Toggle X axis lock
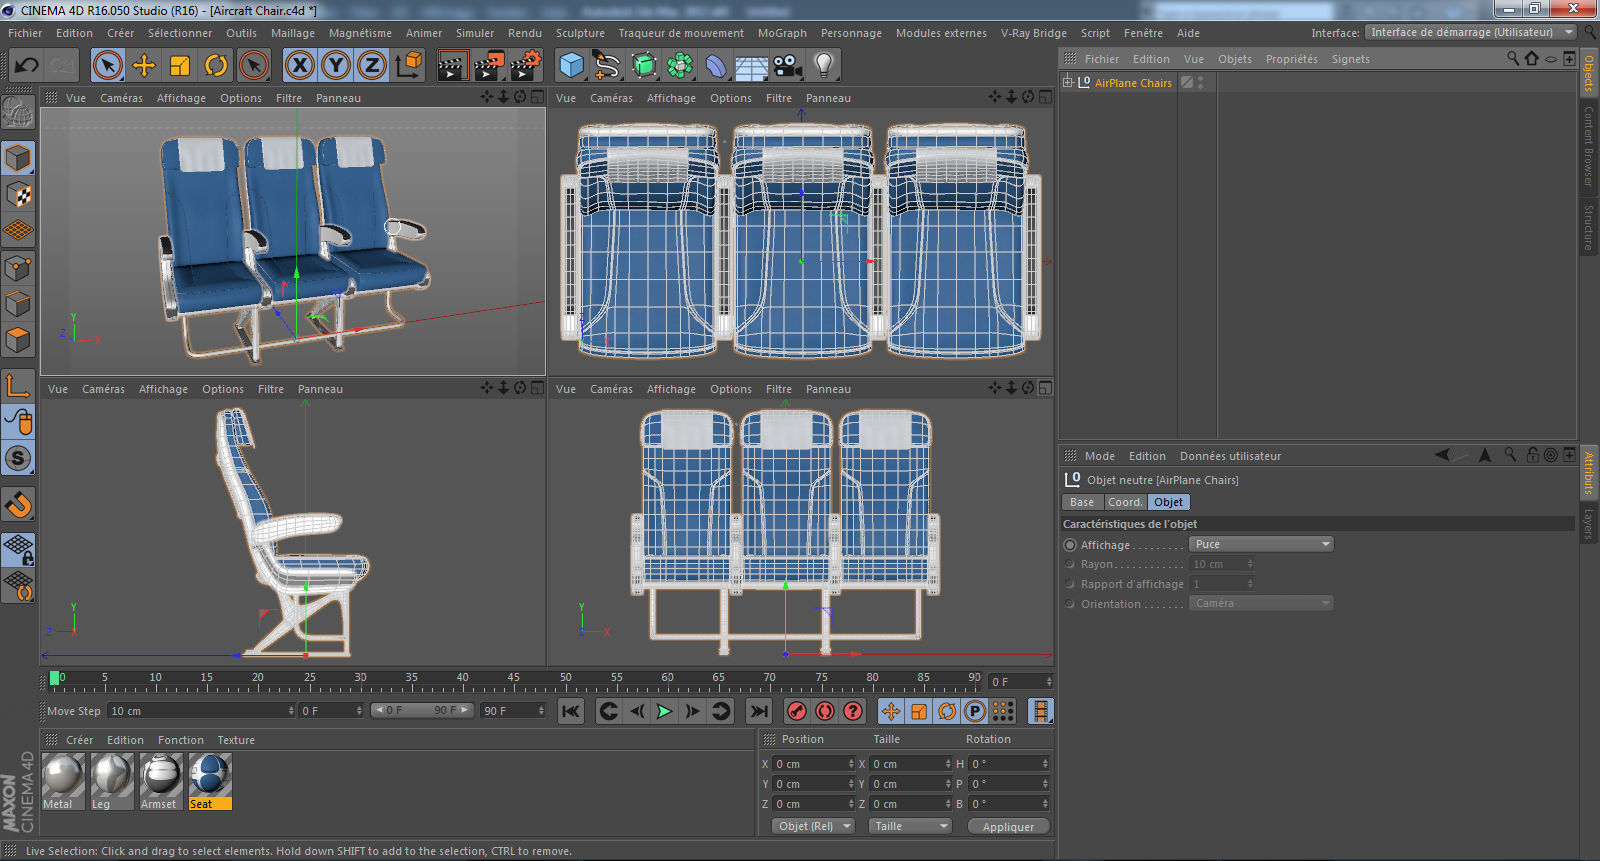1600x861 pixels. coord(299,66)
